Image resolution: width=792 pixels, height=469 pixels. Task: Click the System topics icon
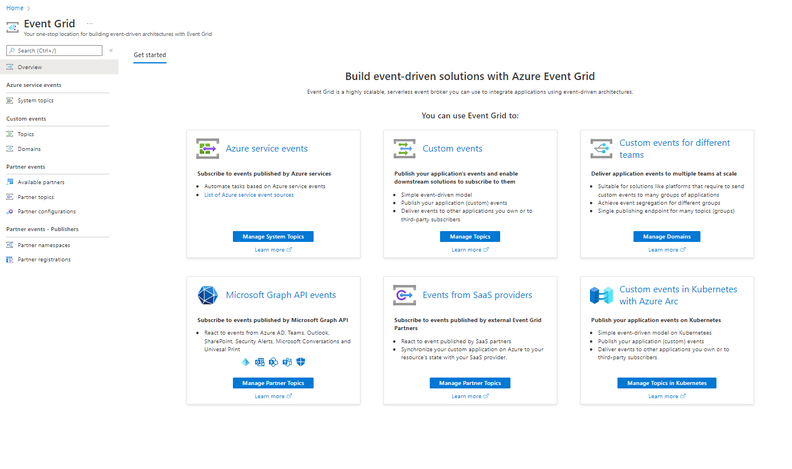pyautogui.click(x=10, y=100)
